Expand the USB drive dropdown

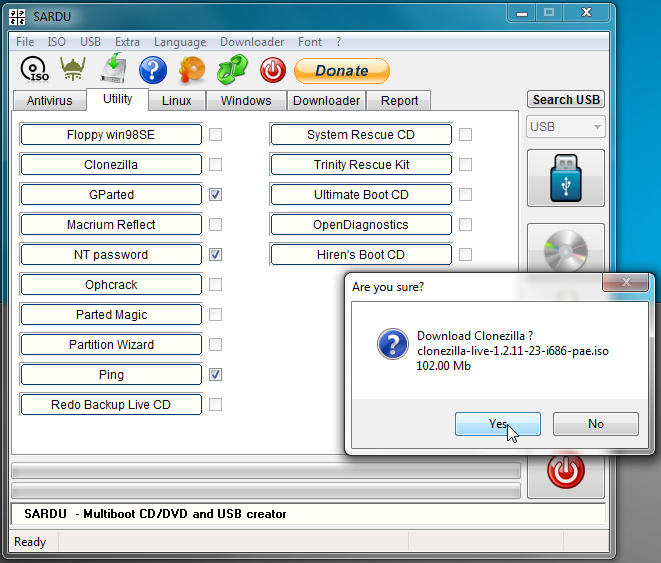pos(566,127)
